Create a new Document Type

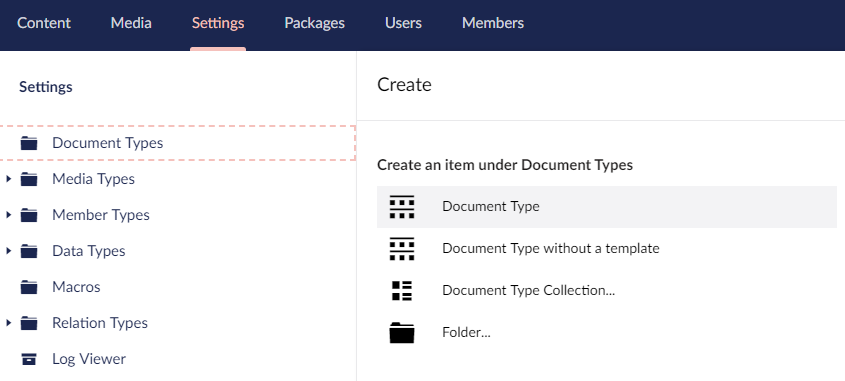click(607, 206)
